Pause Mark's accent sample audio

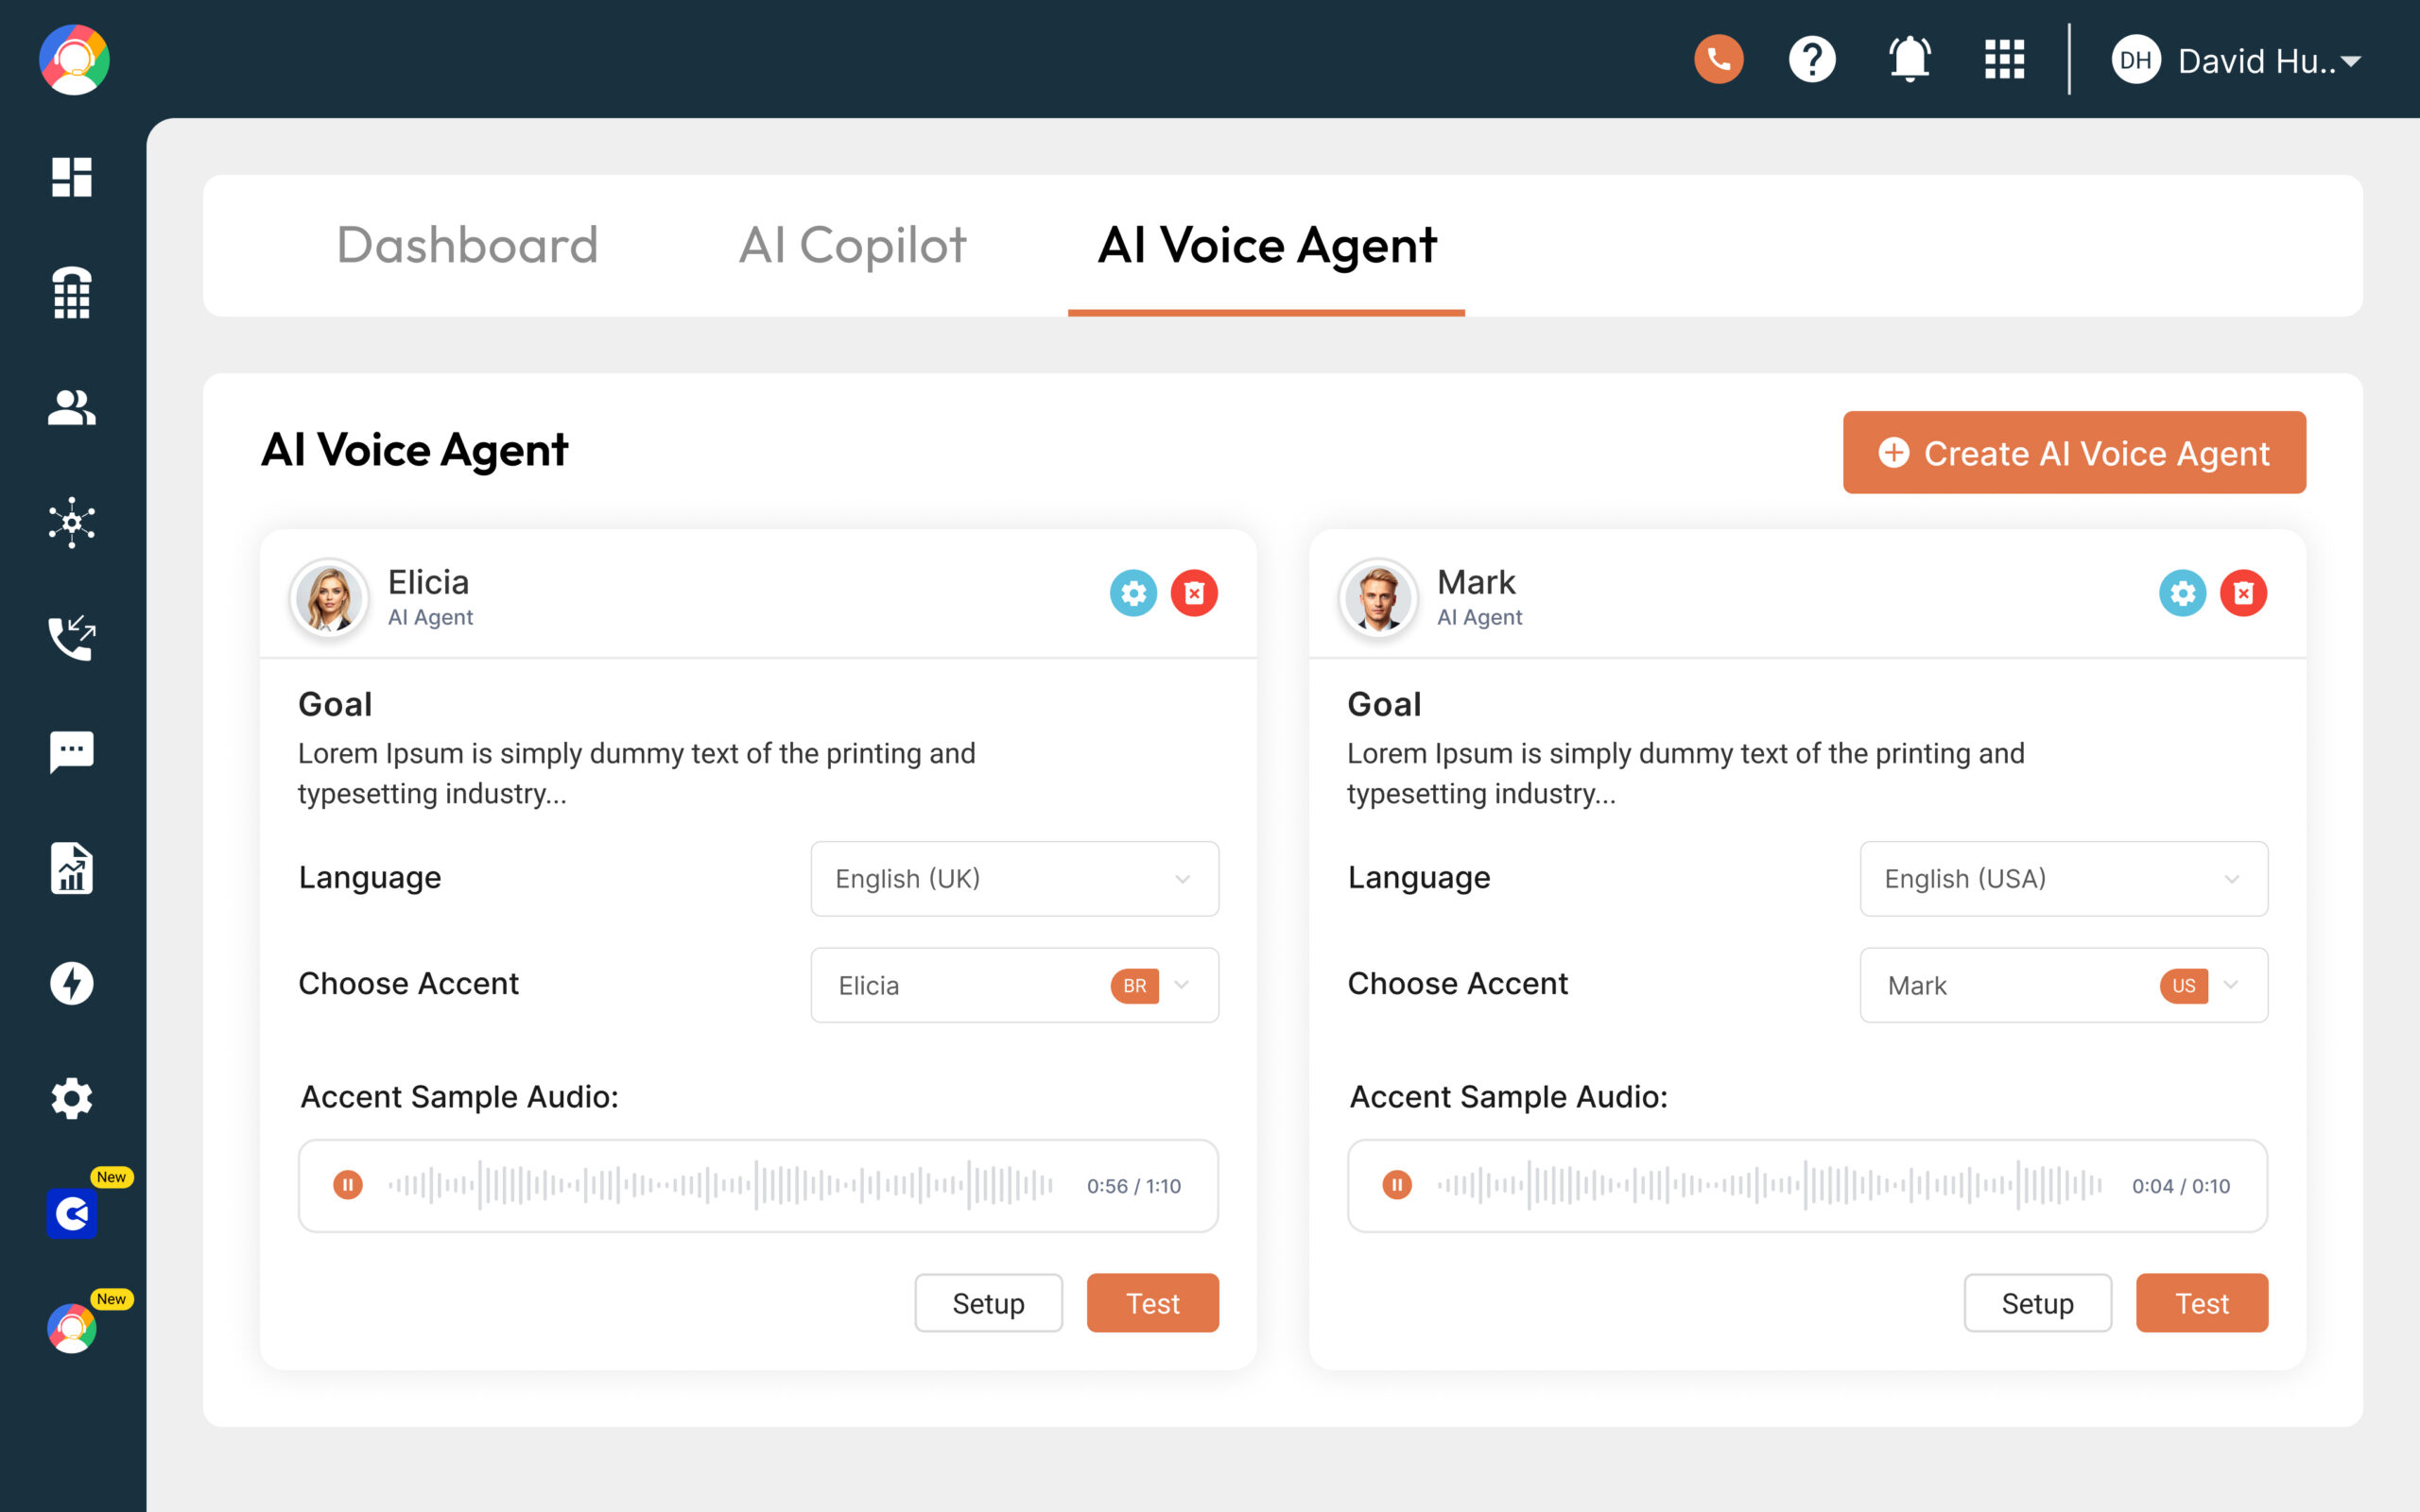tap(1396, 1185)
